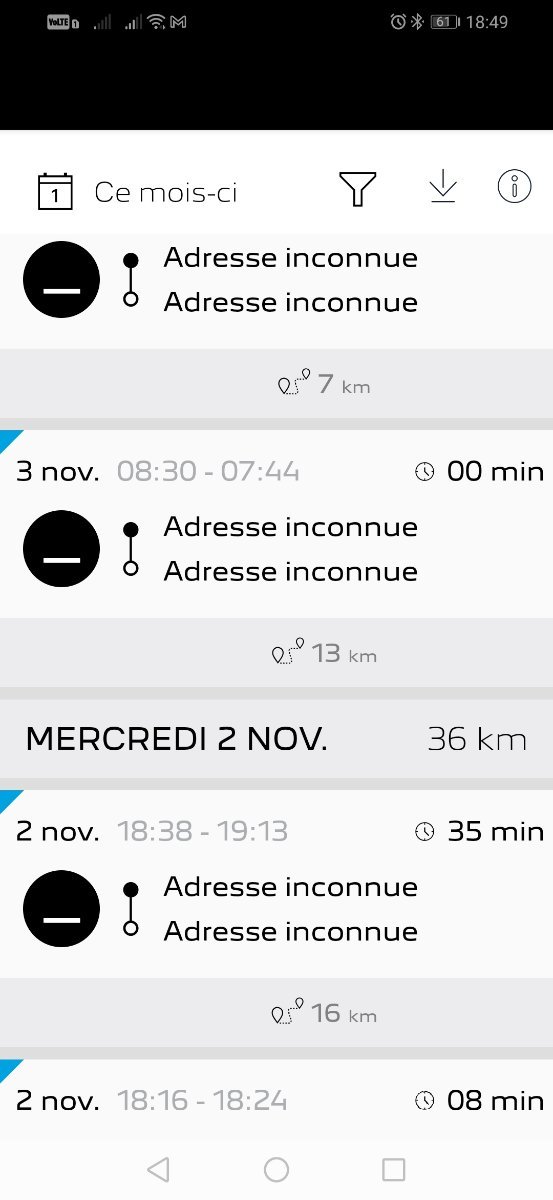Tap the 7 km distance row
553x1200 pixels.
click(x=276, y=384)
